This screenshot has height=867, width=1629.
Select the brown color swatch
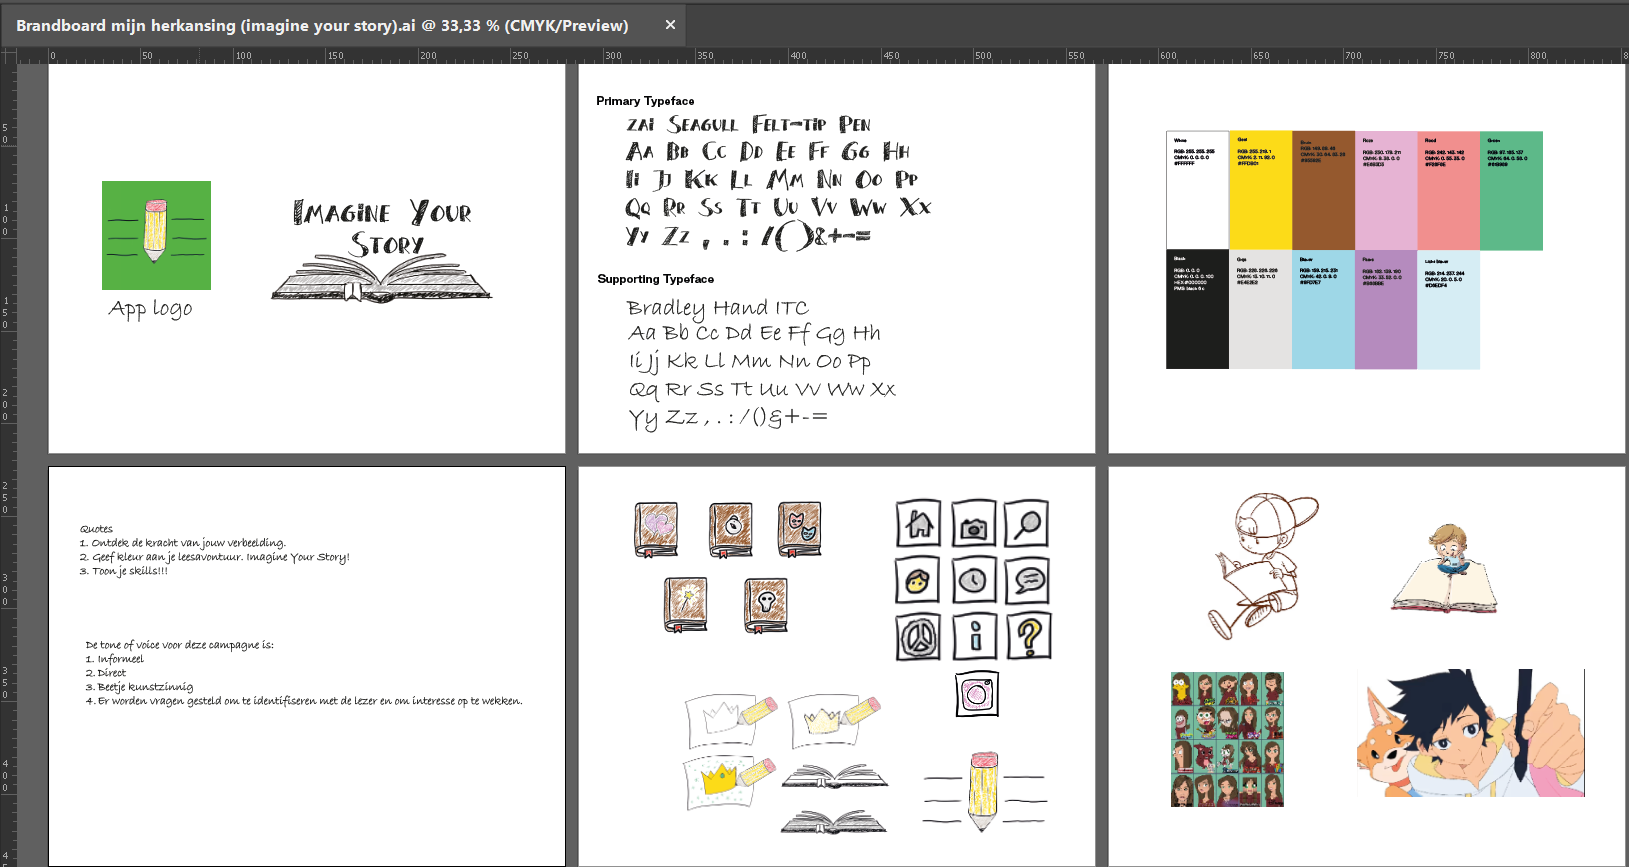click(1323, 190)
